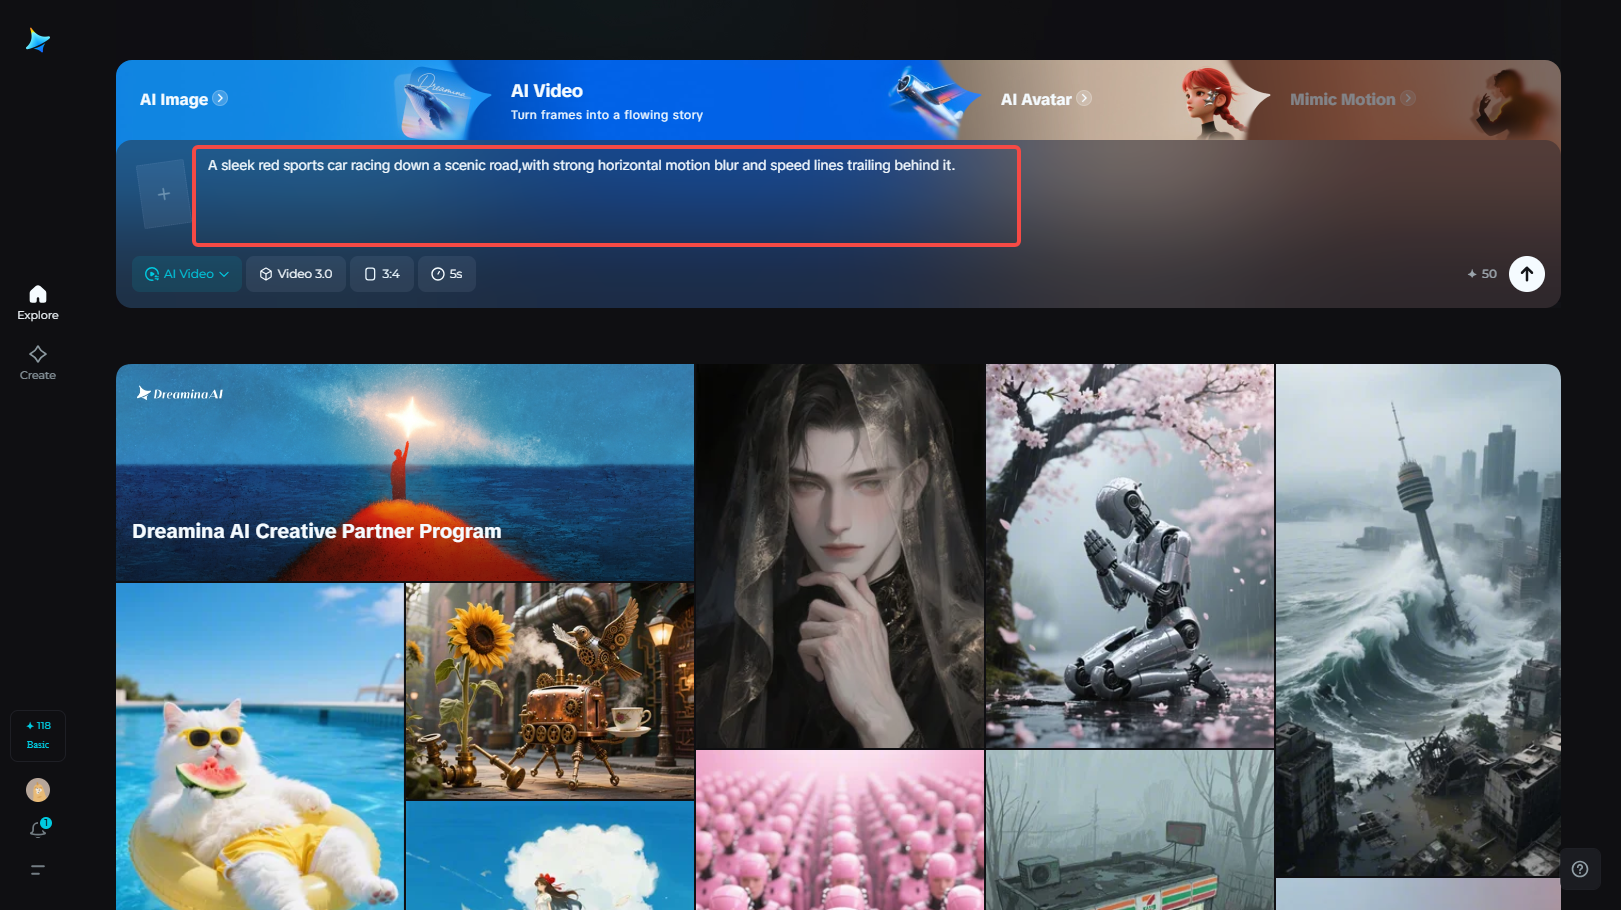Click the 118 Basic credits badge
This screenshot has height=910, width=1621.
click(x=38, y=735)
